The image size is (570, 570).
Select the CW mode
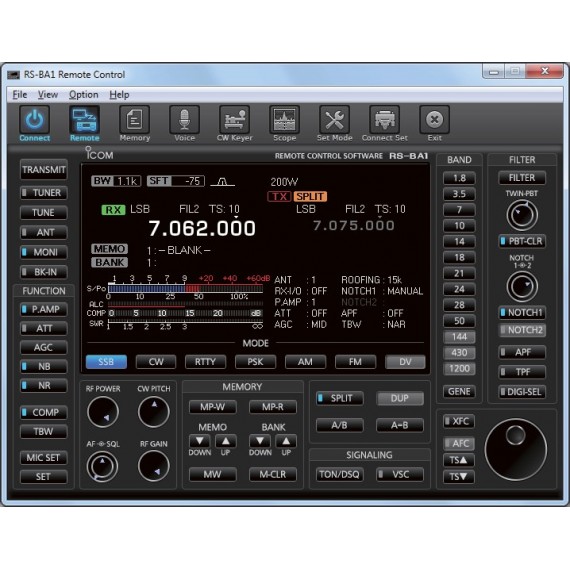pyautogui.click(x=156, y=362)
